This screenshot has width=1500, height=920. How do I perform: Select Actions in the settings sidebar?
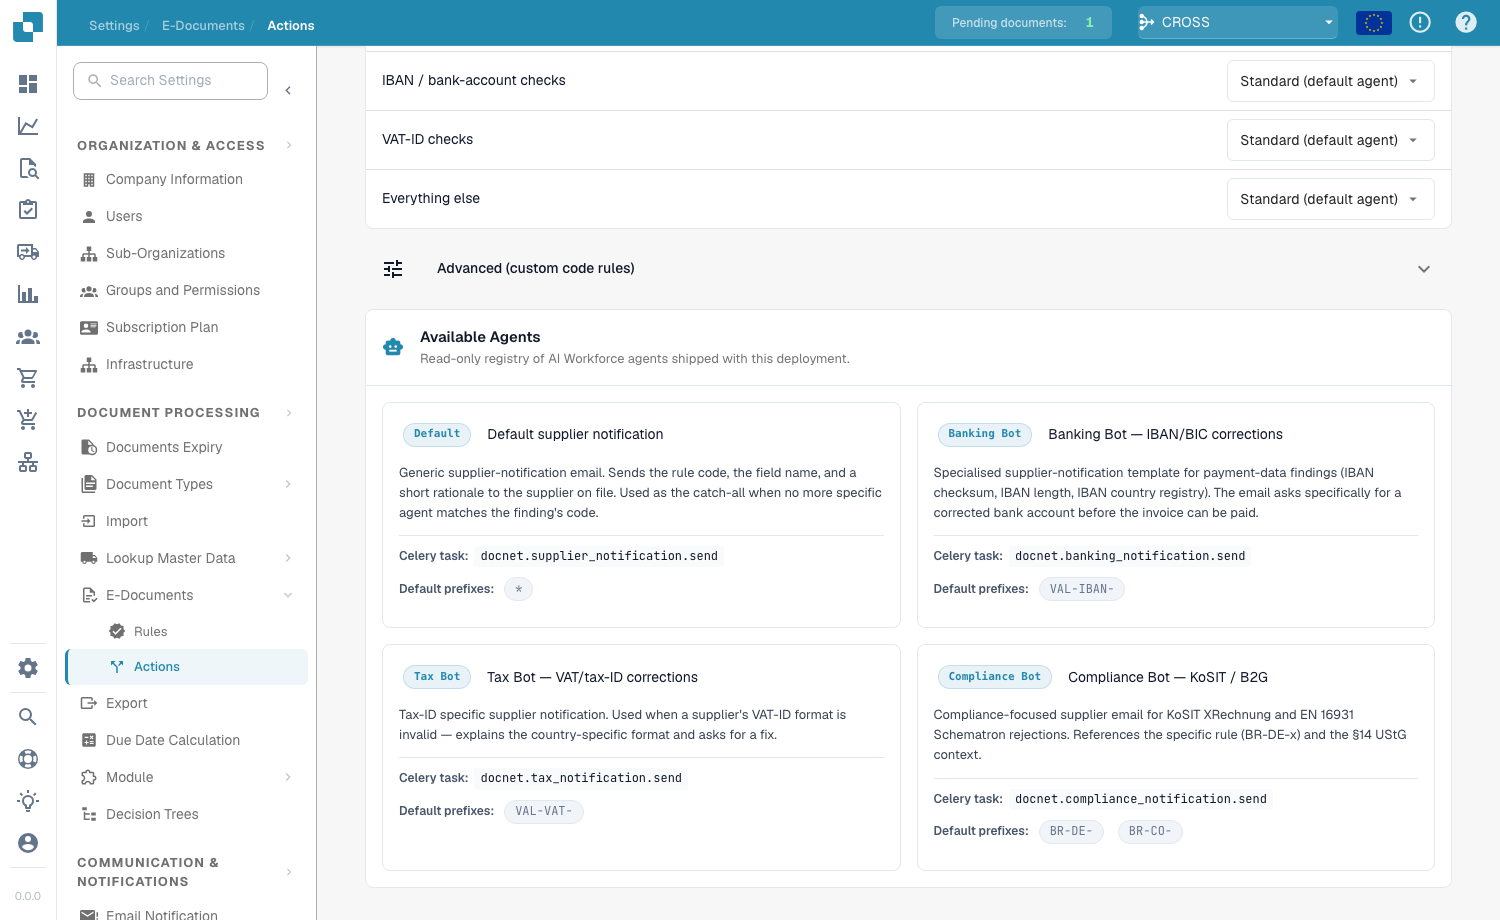(x=187, y=667)
